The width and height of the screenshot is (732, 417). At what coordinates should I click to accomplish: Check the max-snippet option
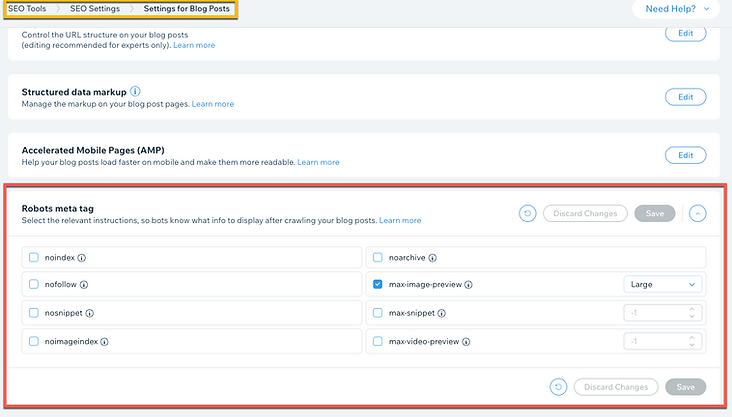click(x=378, y=313)
